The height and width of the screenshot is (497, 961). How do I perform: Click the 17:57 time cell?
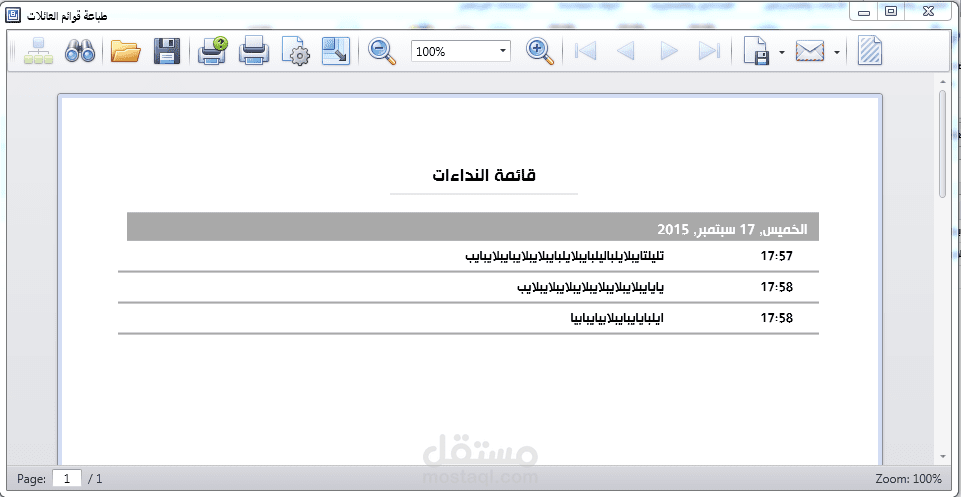click(x=777, y=256)
